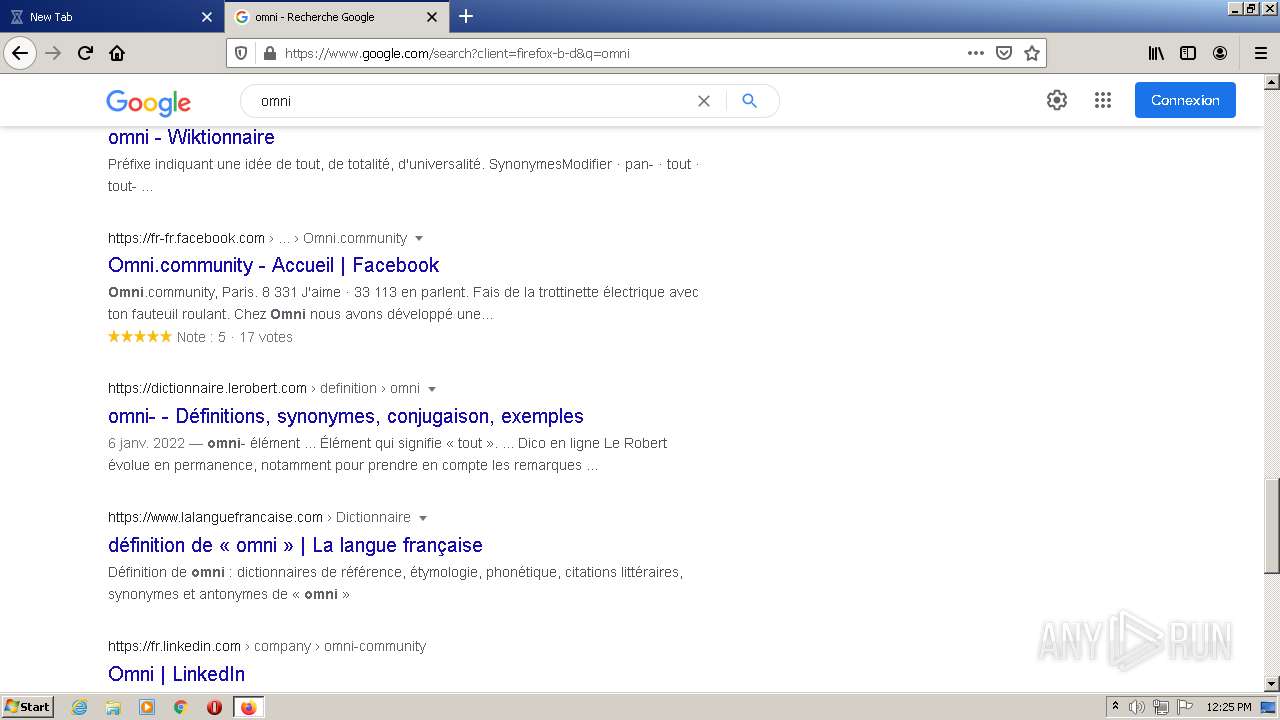Image resolution: width=1280 pixels, height=720 pixels.
Task: View site security padlock info
Action: (268, 53)
